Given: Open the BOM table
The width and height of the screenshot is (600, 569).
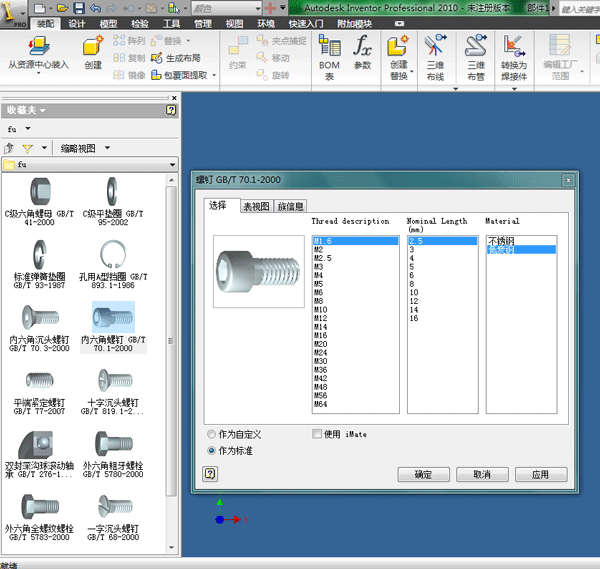Looking at the screenshot, I should pyautogui.click(x=329, y=57).
